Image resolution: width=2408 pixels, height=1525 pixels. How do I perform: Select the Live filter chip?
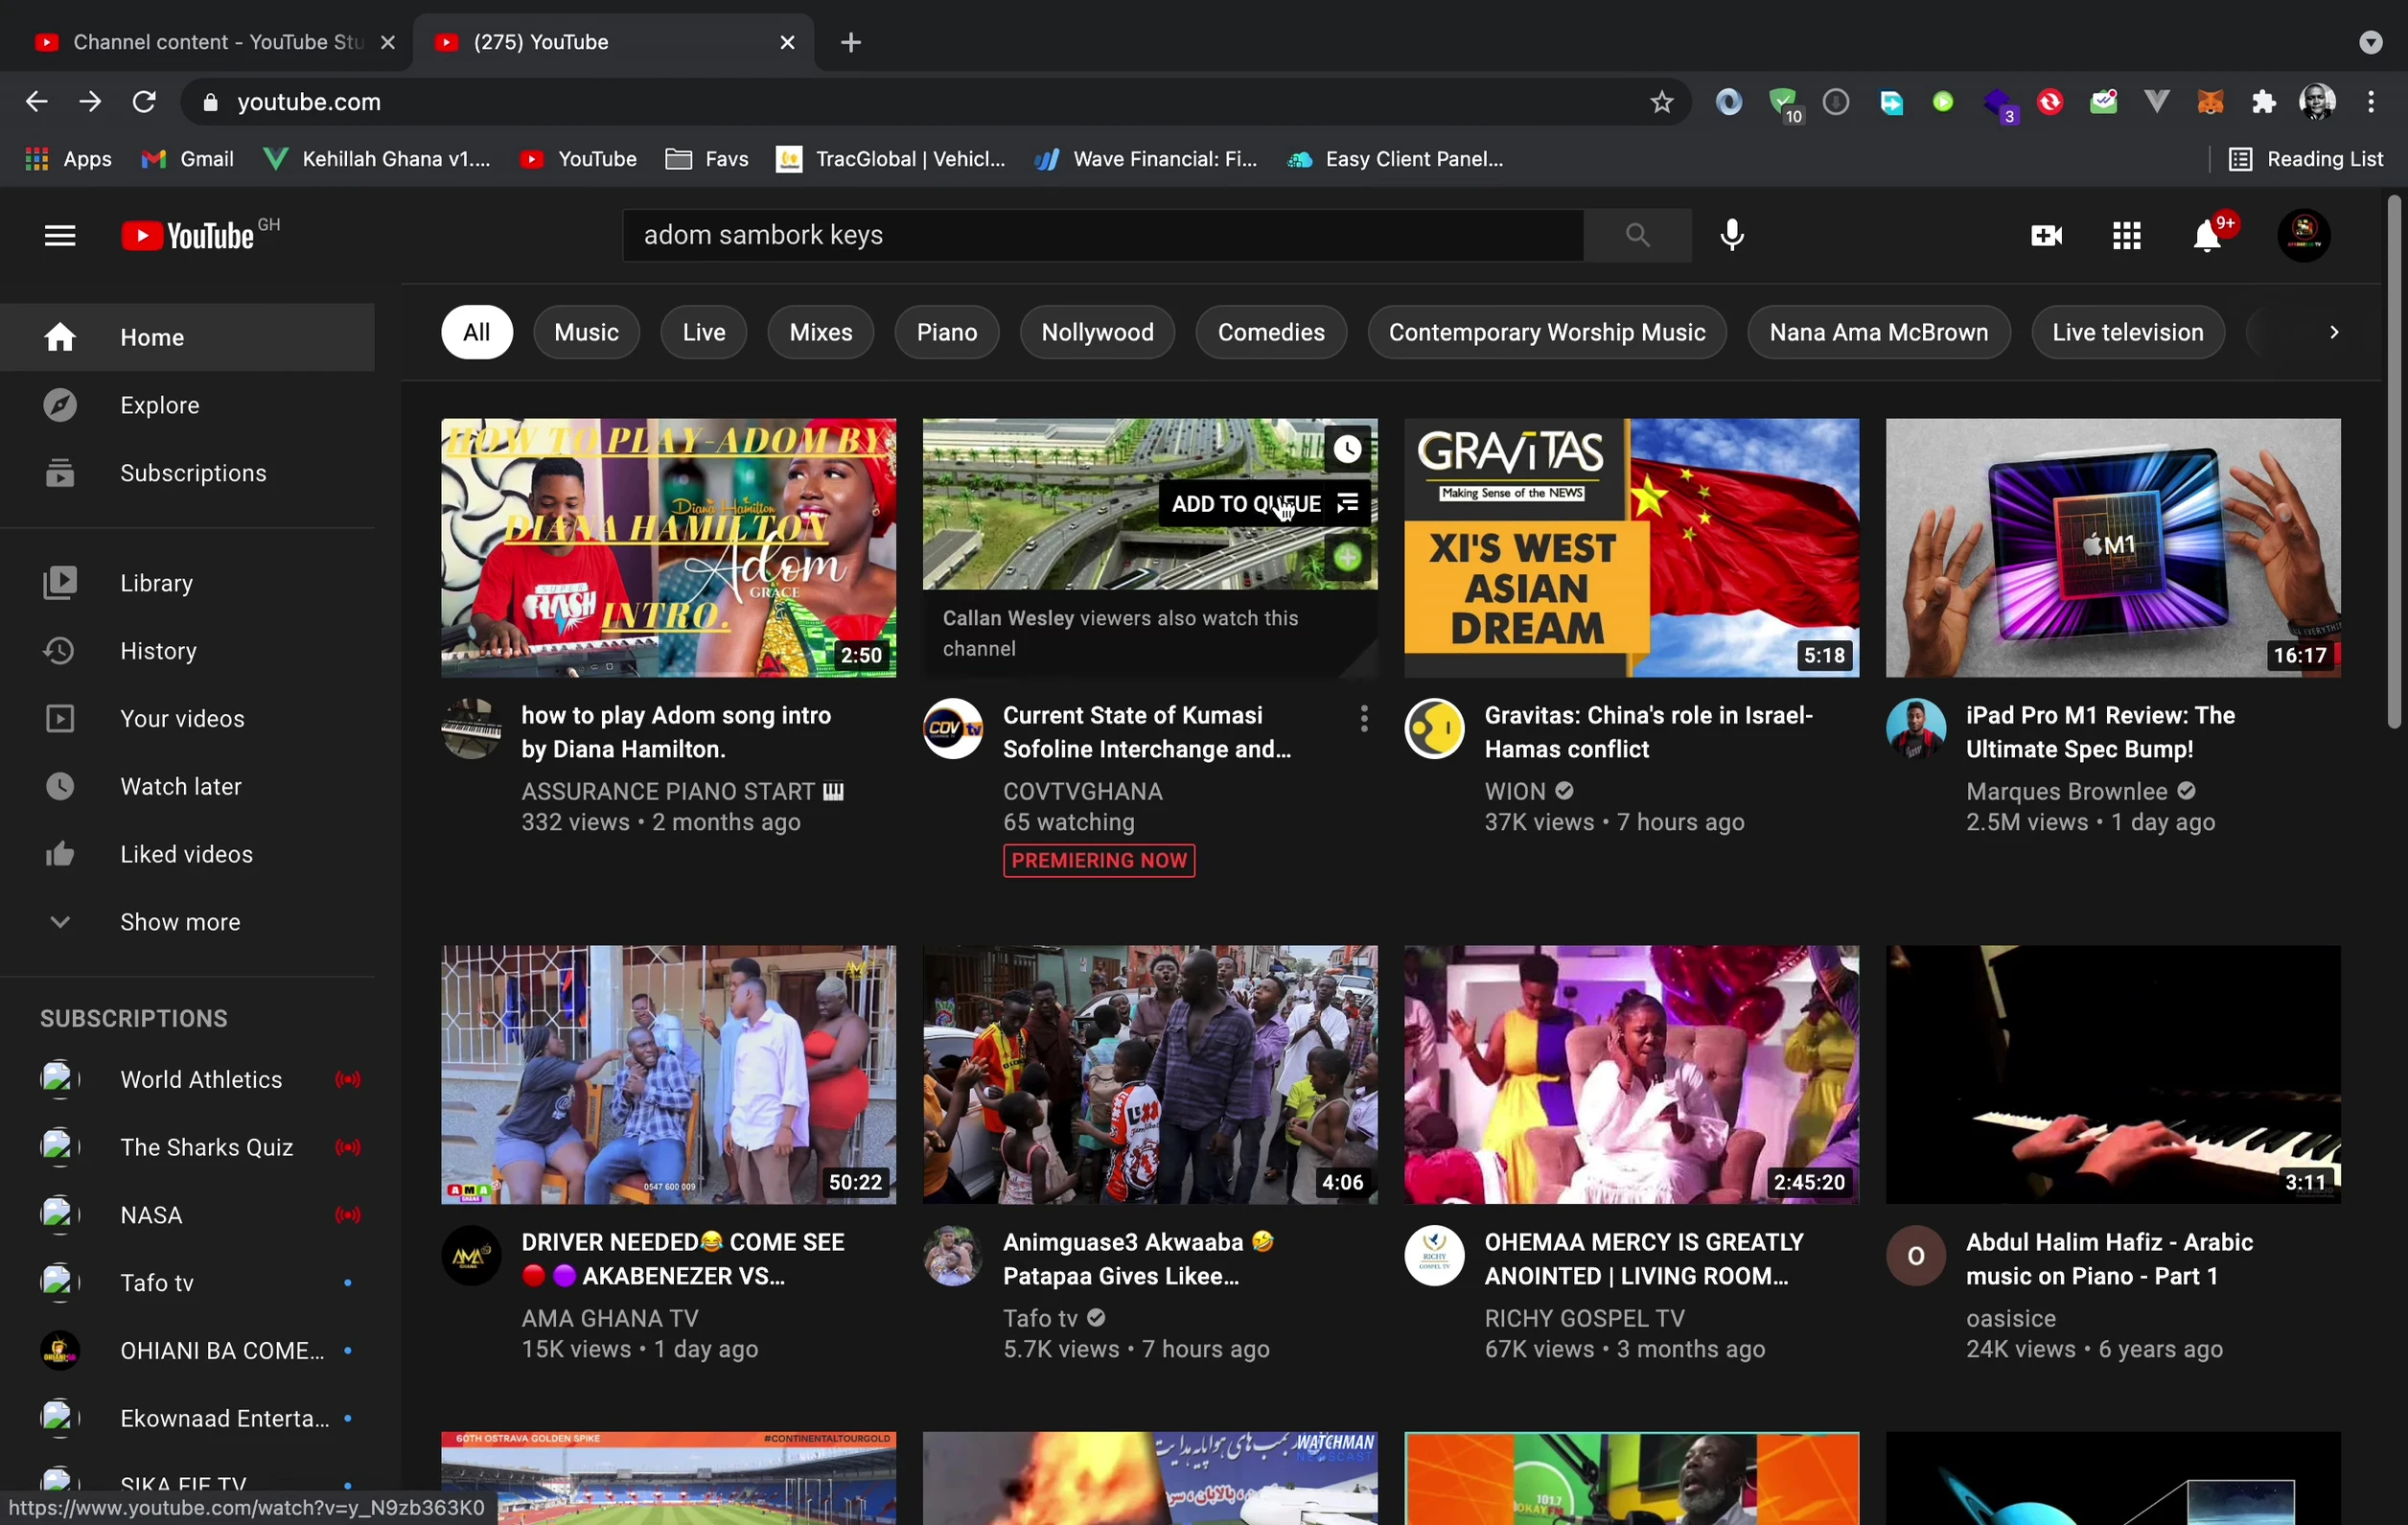704,332
